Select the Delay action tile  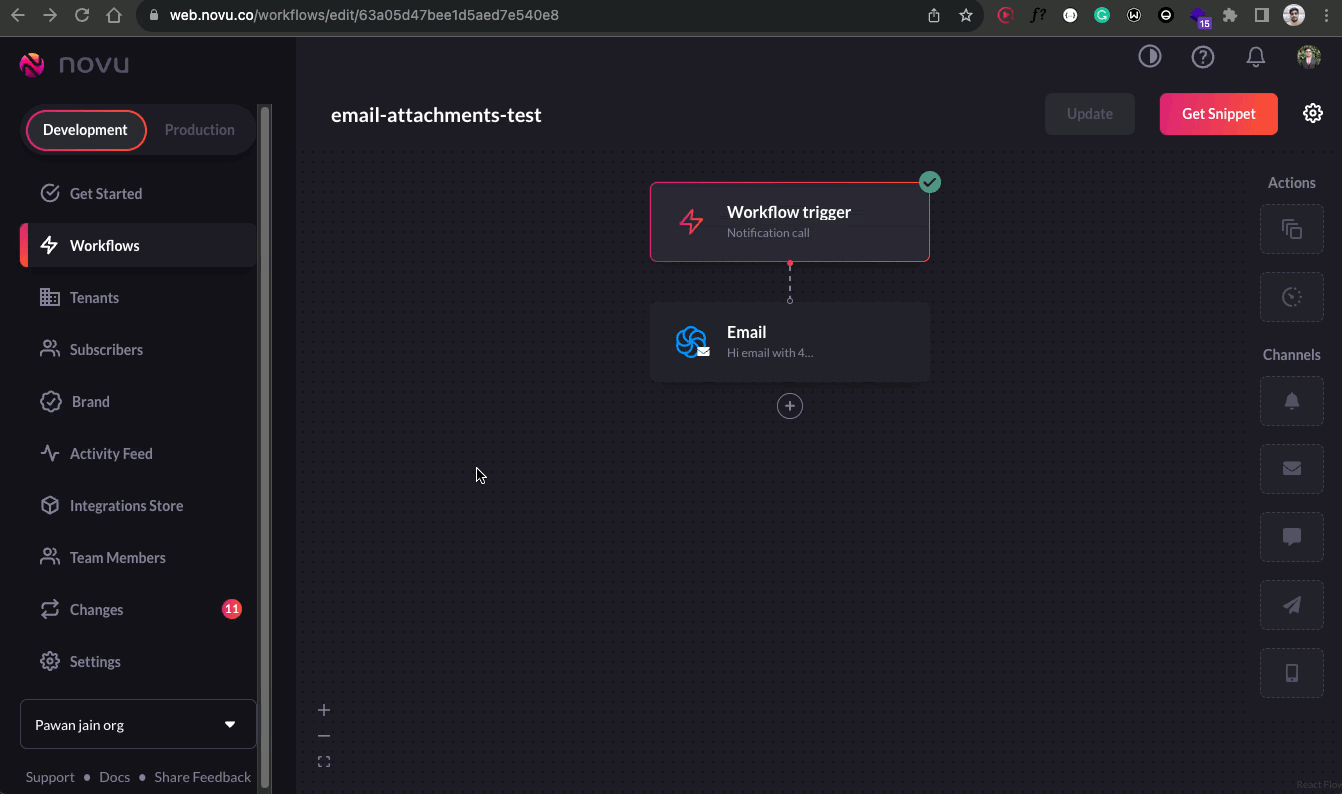[1292, 297]
